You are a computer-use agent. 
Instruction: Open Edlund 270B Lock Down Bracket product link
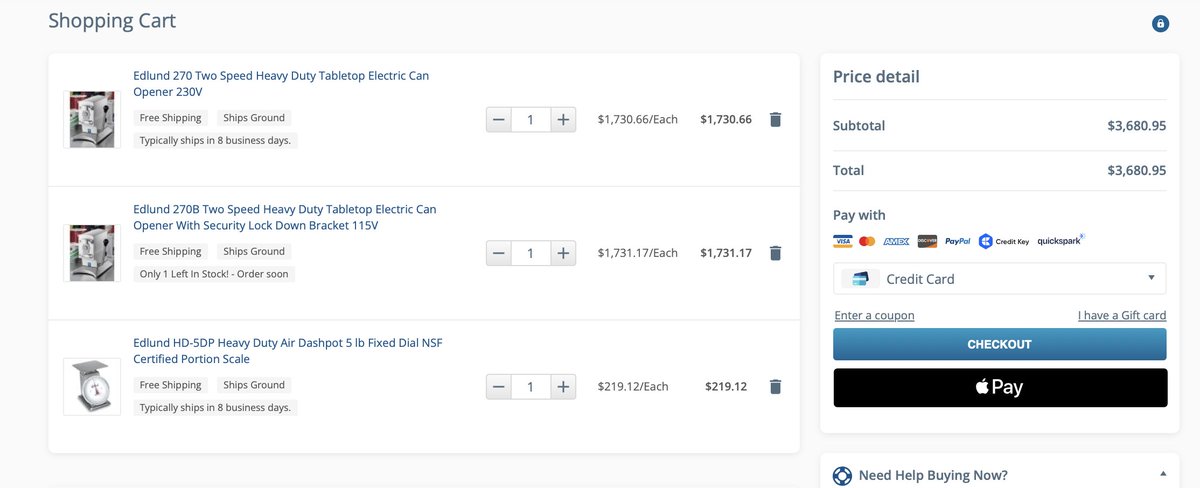(x=285, y=217)
